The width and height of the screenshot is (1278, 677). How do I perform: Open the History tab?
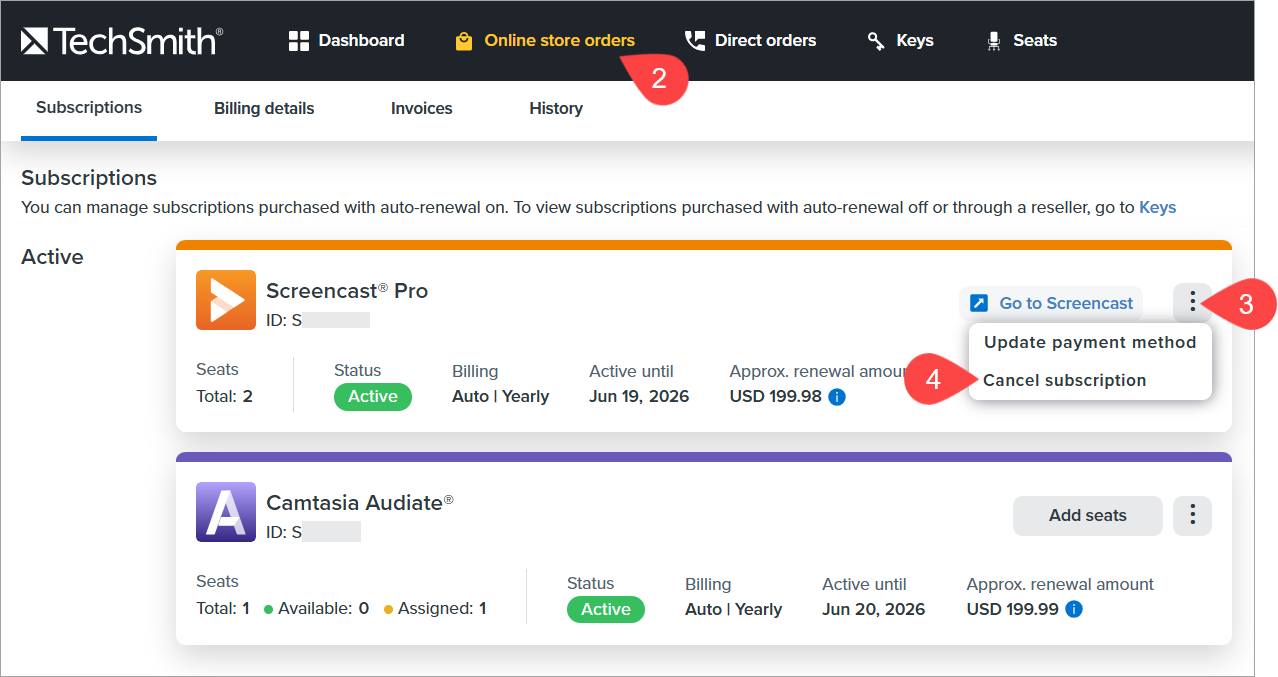[555, 109]
